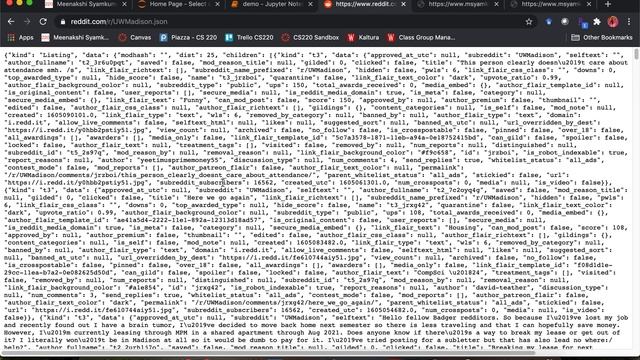Image resolution: width=640 pixels, height=360 pixels.
Task: Open the Meenakshi Syamk... bookmark
Action: 75,38
